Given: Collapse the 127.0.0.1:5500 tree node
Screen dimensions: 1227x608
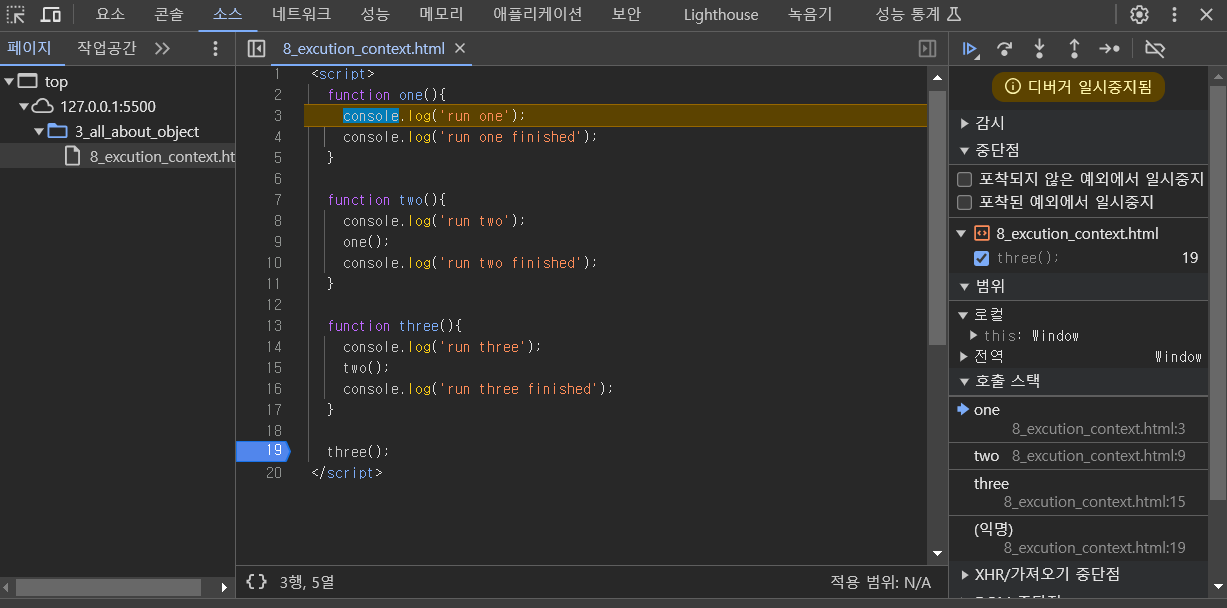Looking at the screenshot, I should (x=24, y=106).
